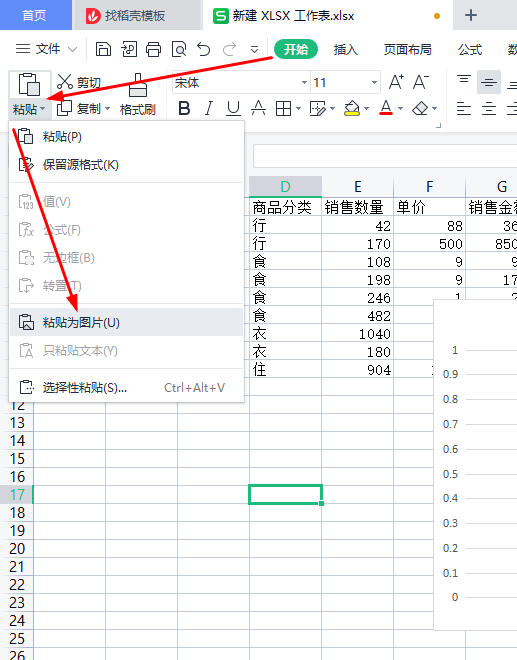Click the draw border pencil icon
This screenshot has height=660, width=517.
click(317, 109)
